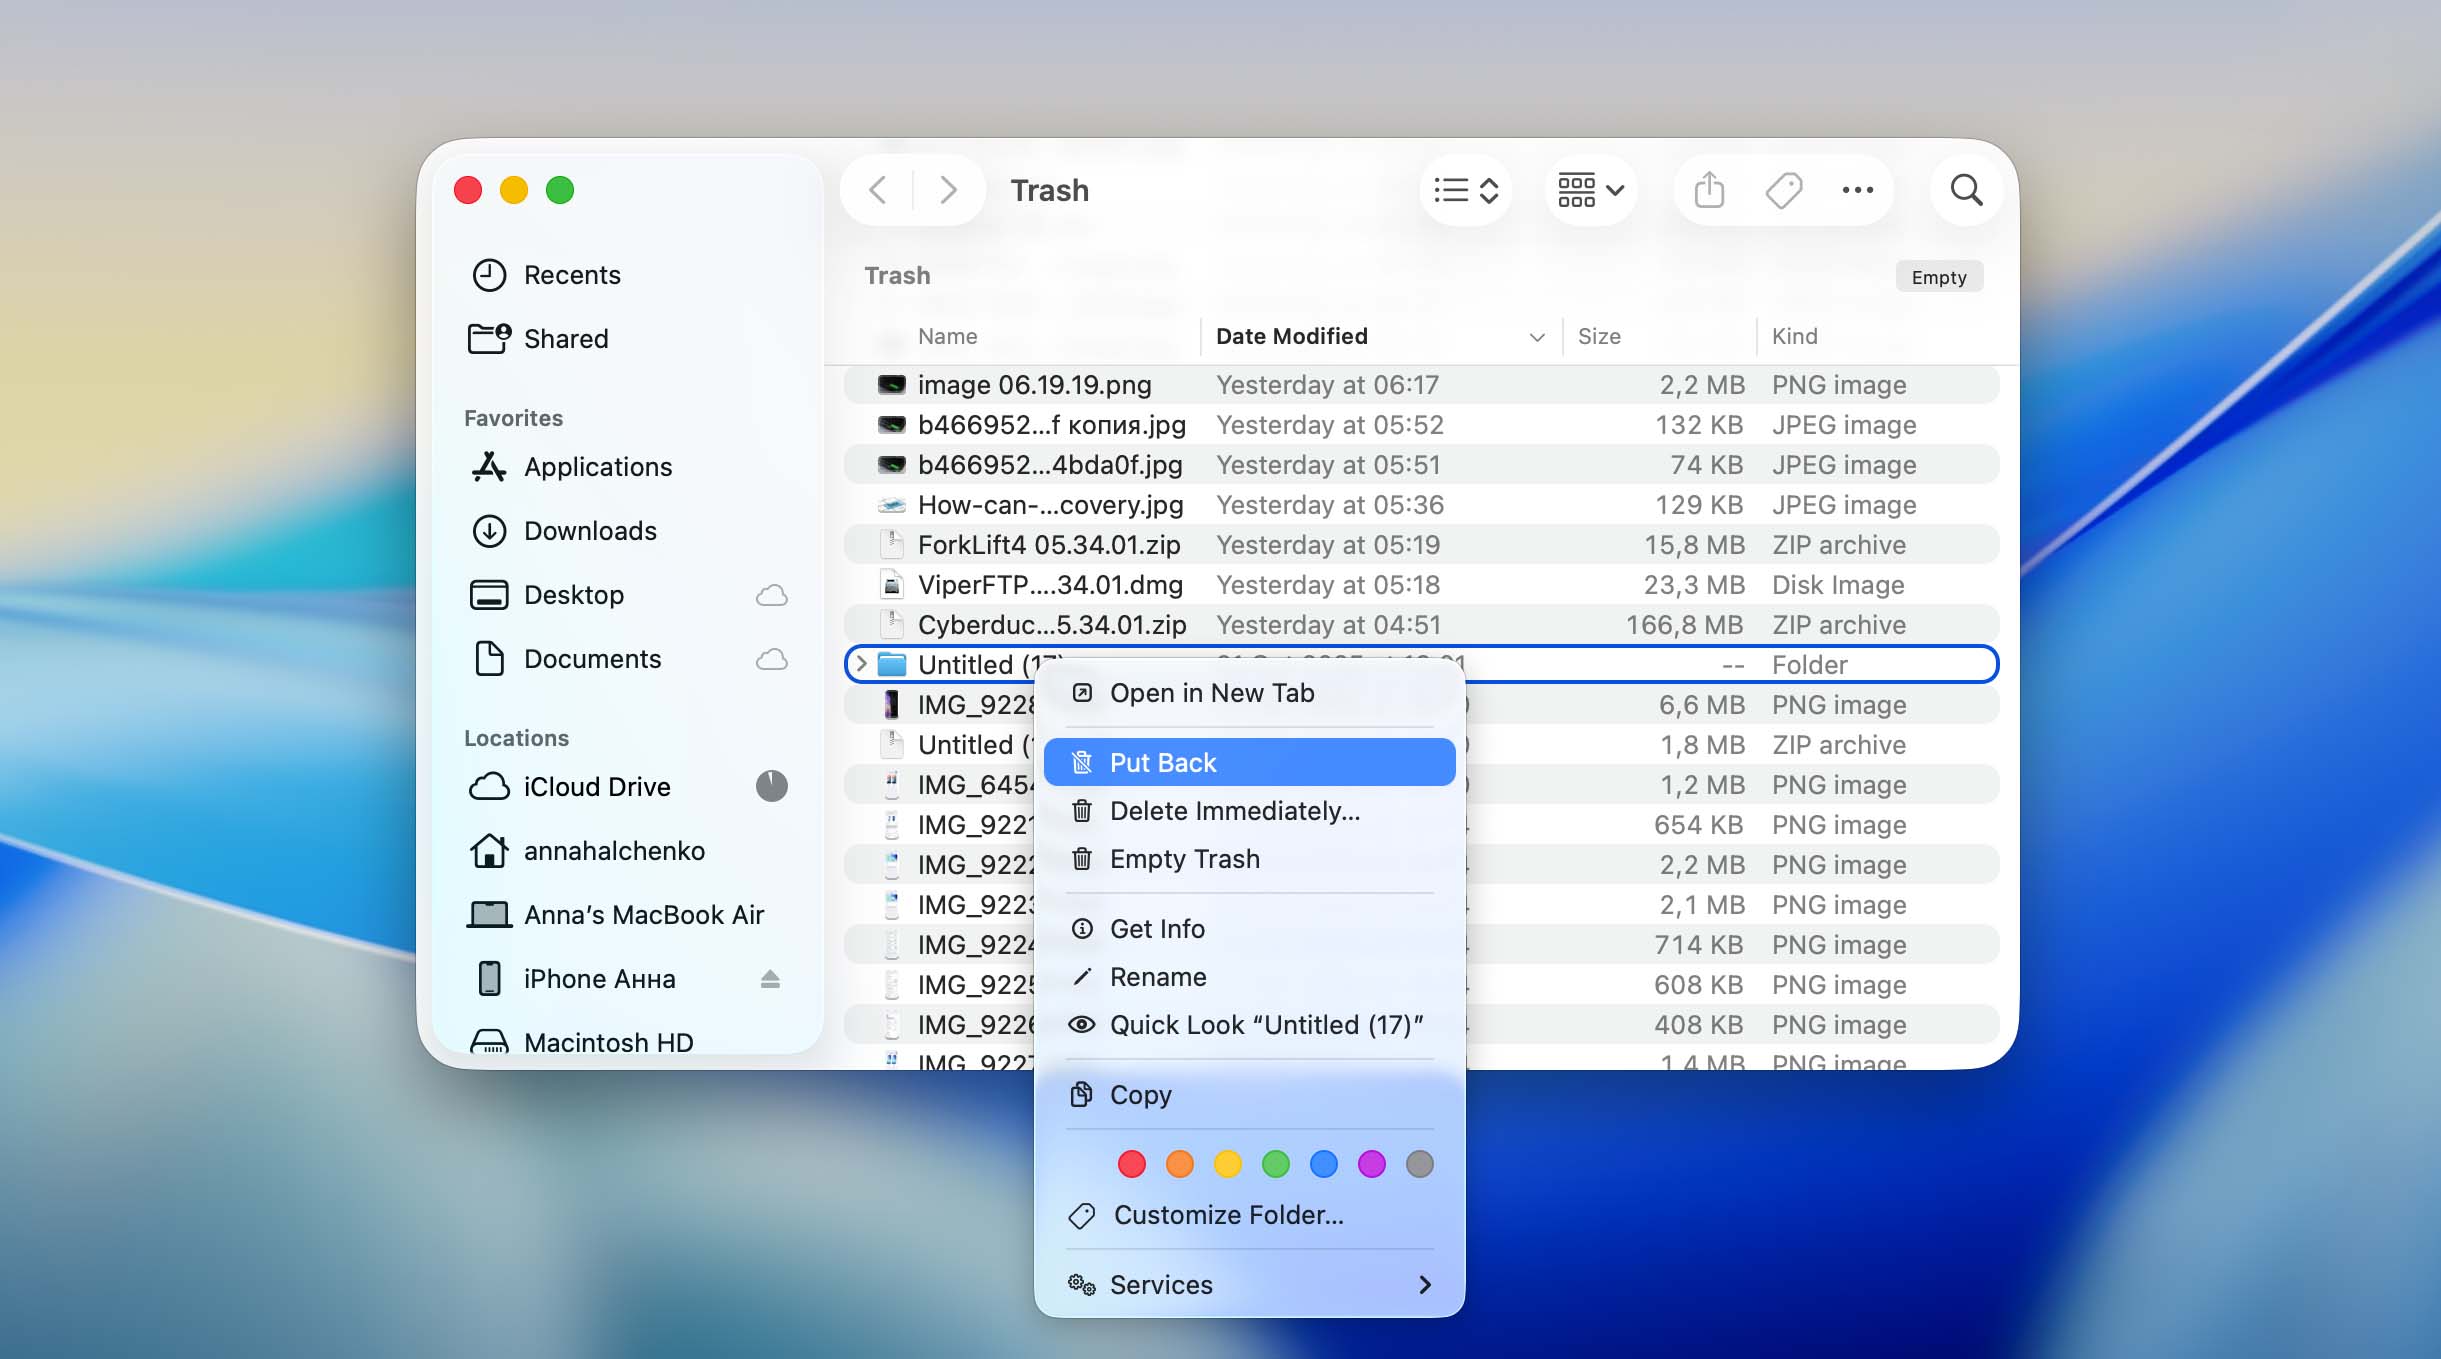Click the iCloud status icon beside iCloud Drive

coord(770,786)
